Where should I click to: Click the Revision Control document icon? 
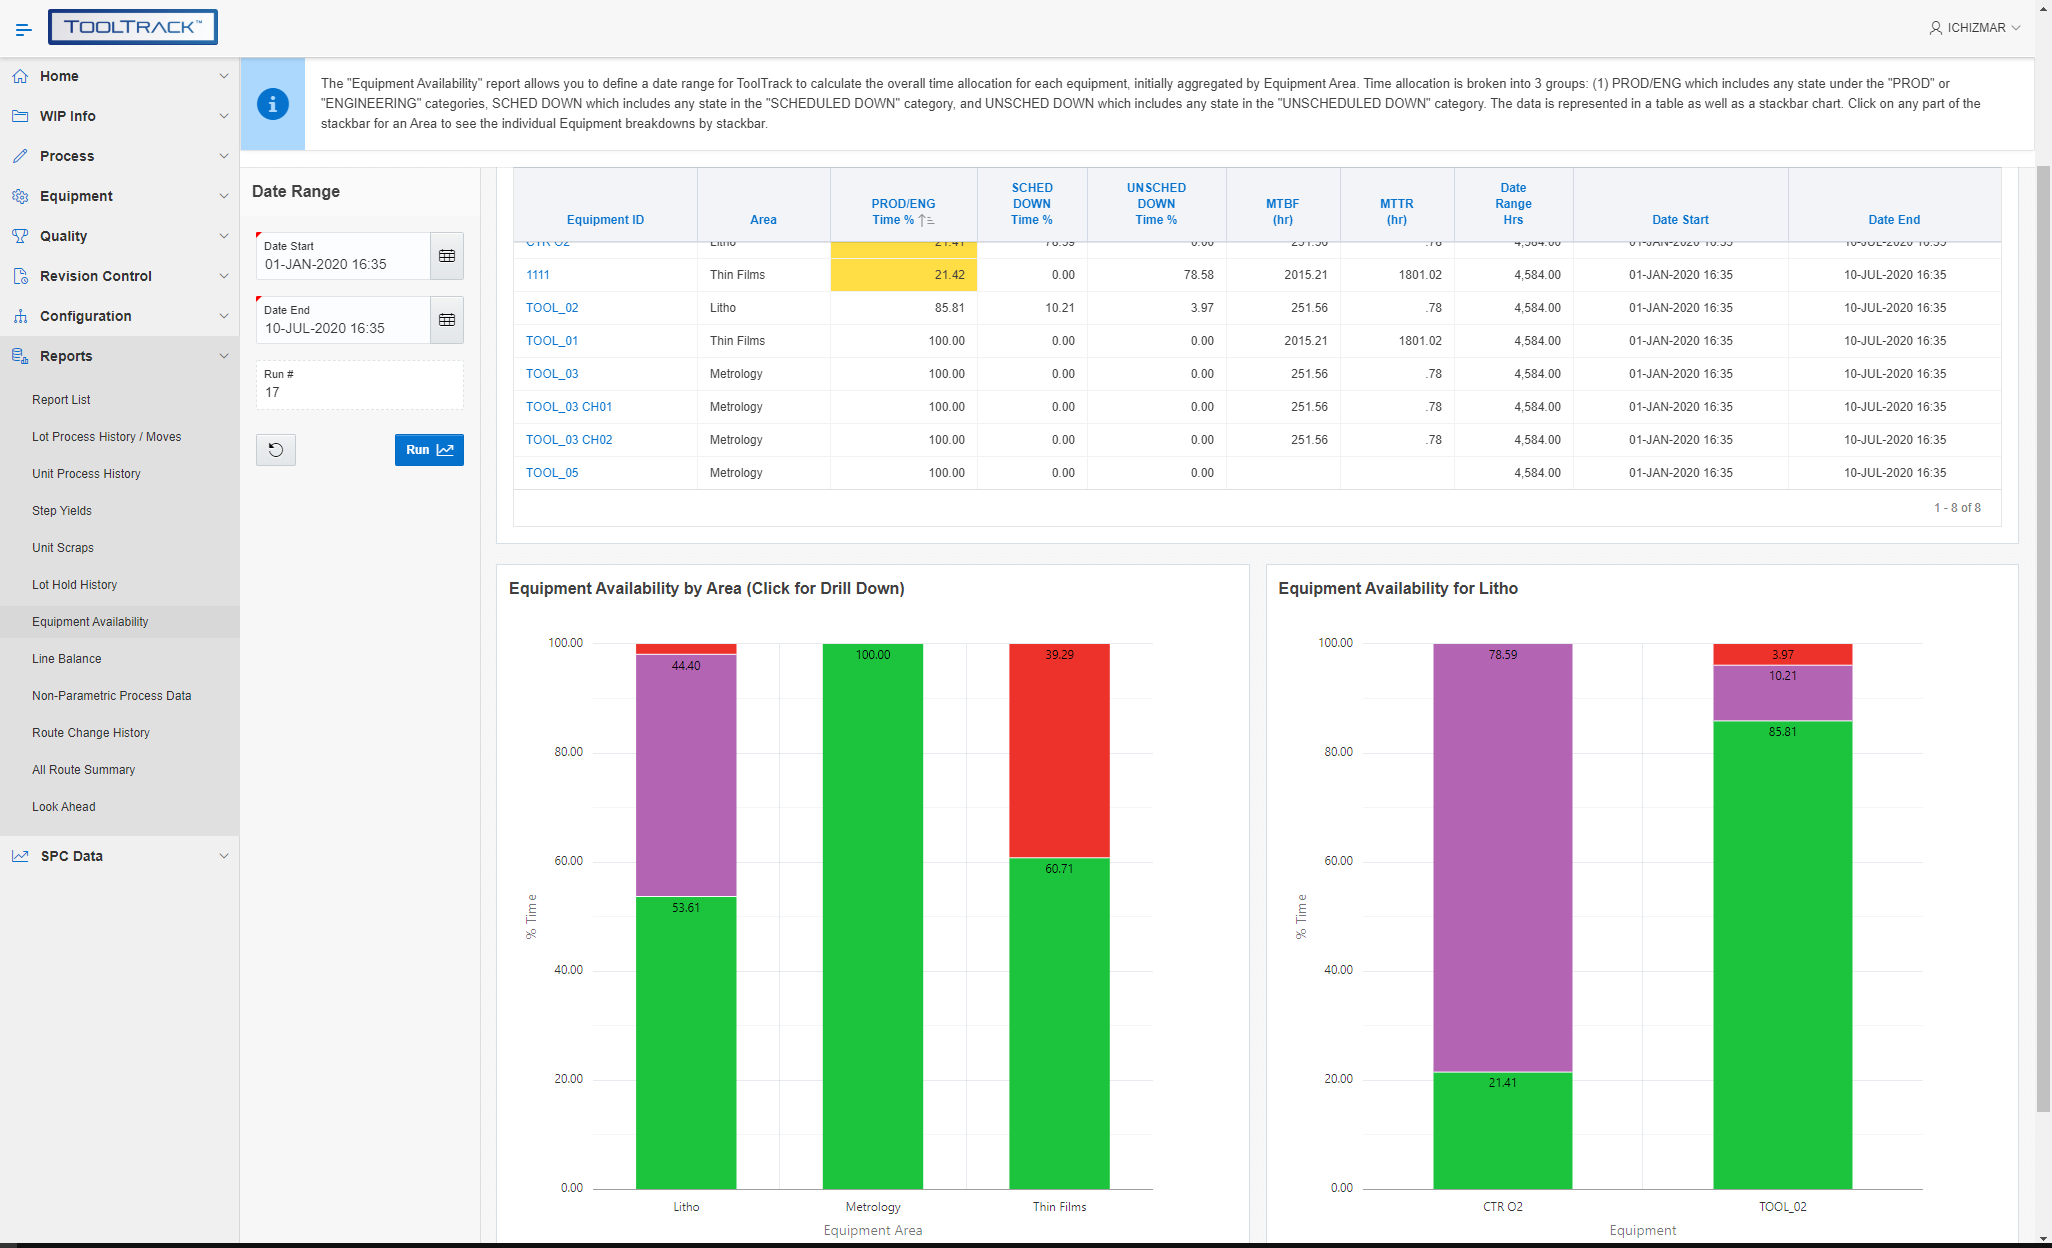click(19, 276)
